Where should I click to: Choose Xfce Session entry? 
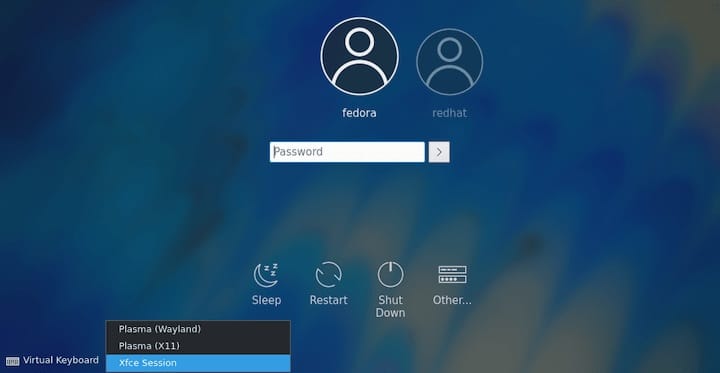click(x=198, y=363)
